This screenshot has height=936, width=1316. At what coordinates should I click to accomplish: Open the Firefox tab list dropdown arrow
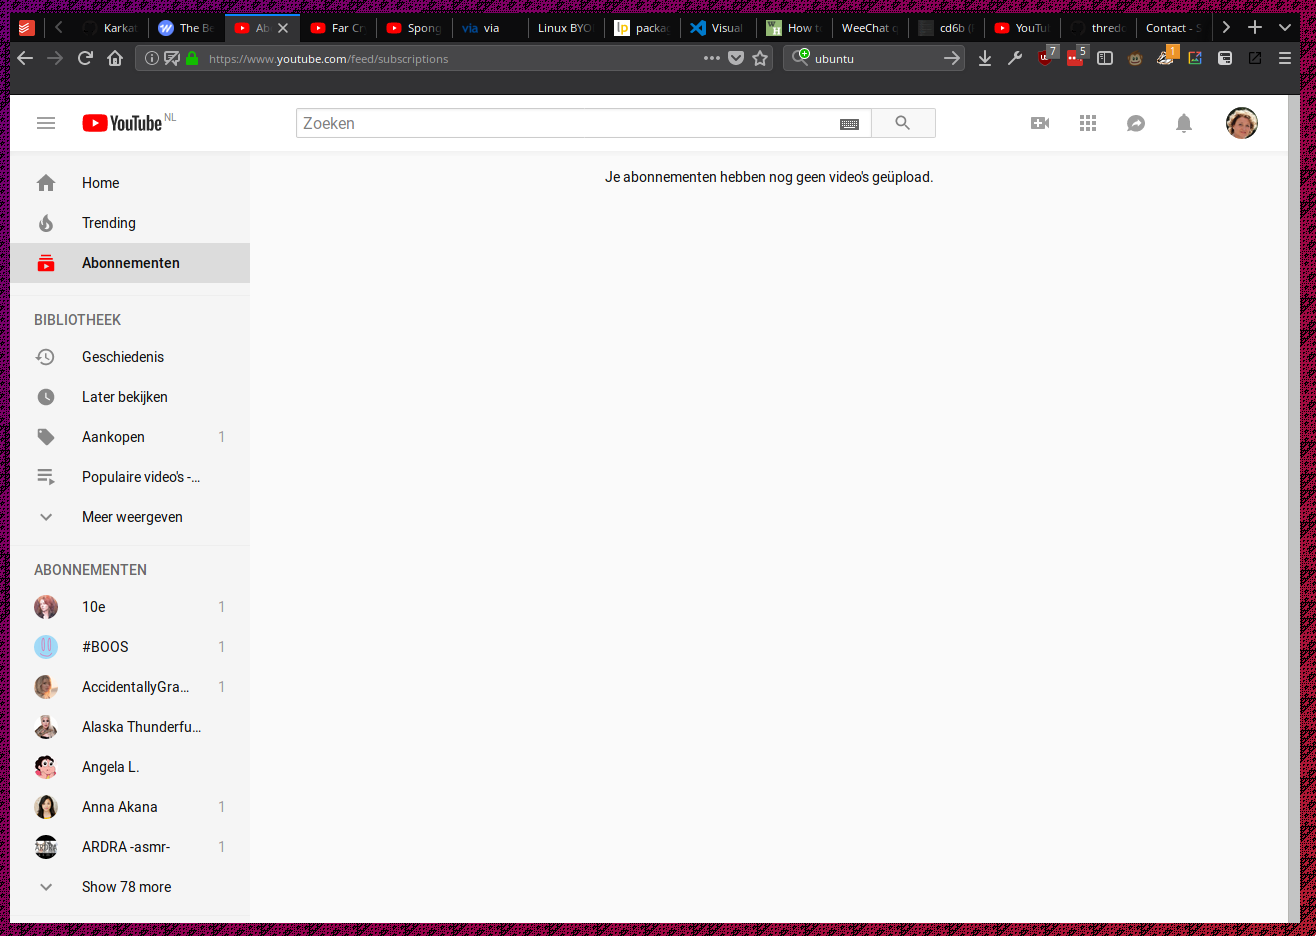pos(1285,28)
